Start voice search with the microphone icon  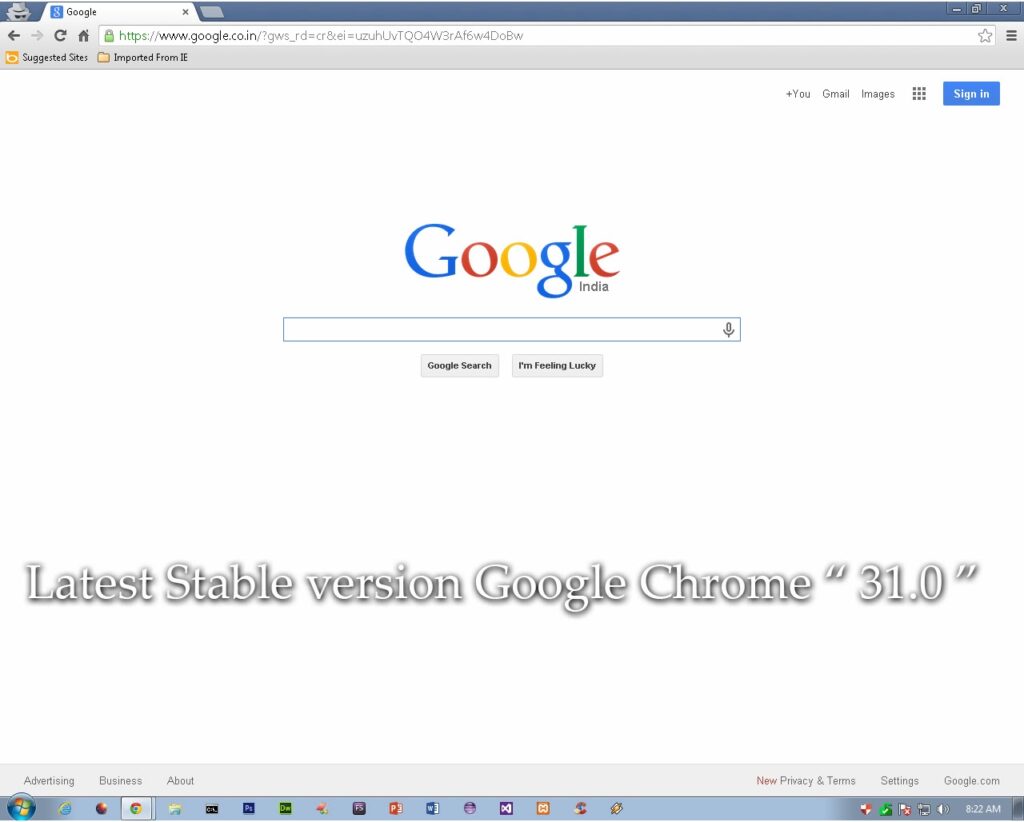click(x=728, y=330)
